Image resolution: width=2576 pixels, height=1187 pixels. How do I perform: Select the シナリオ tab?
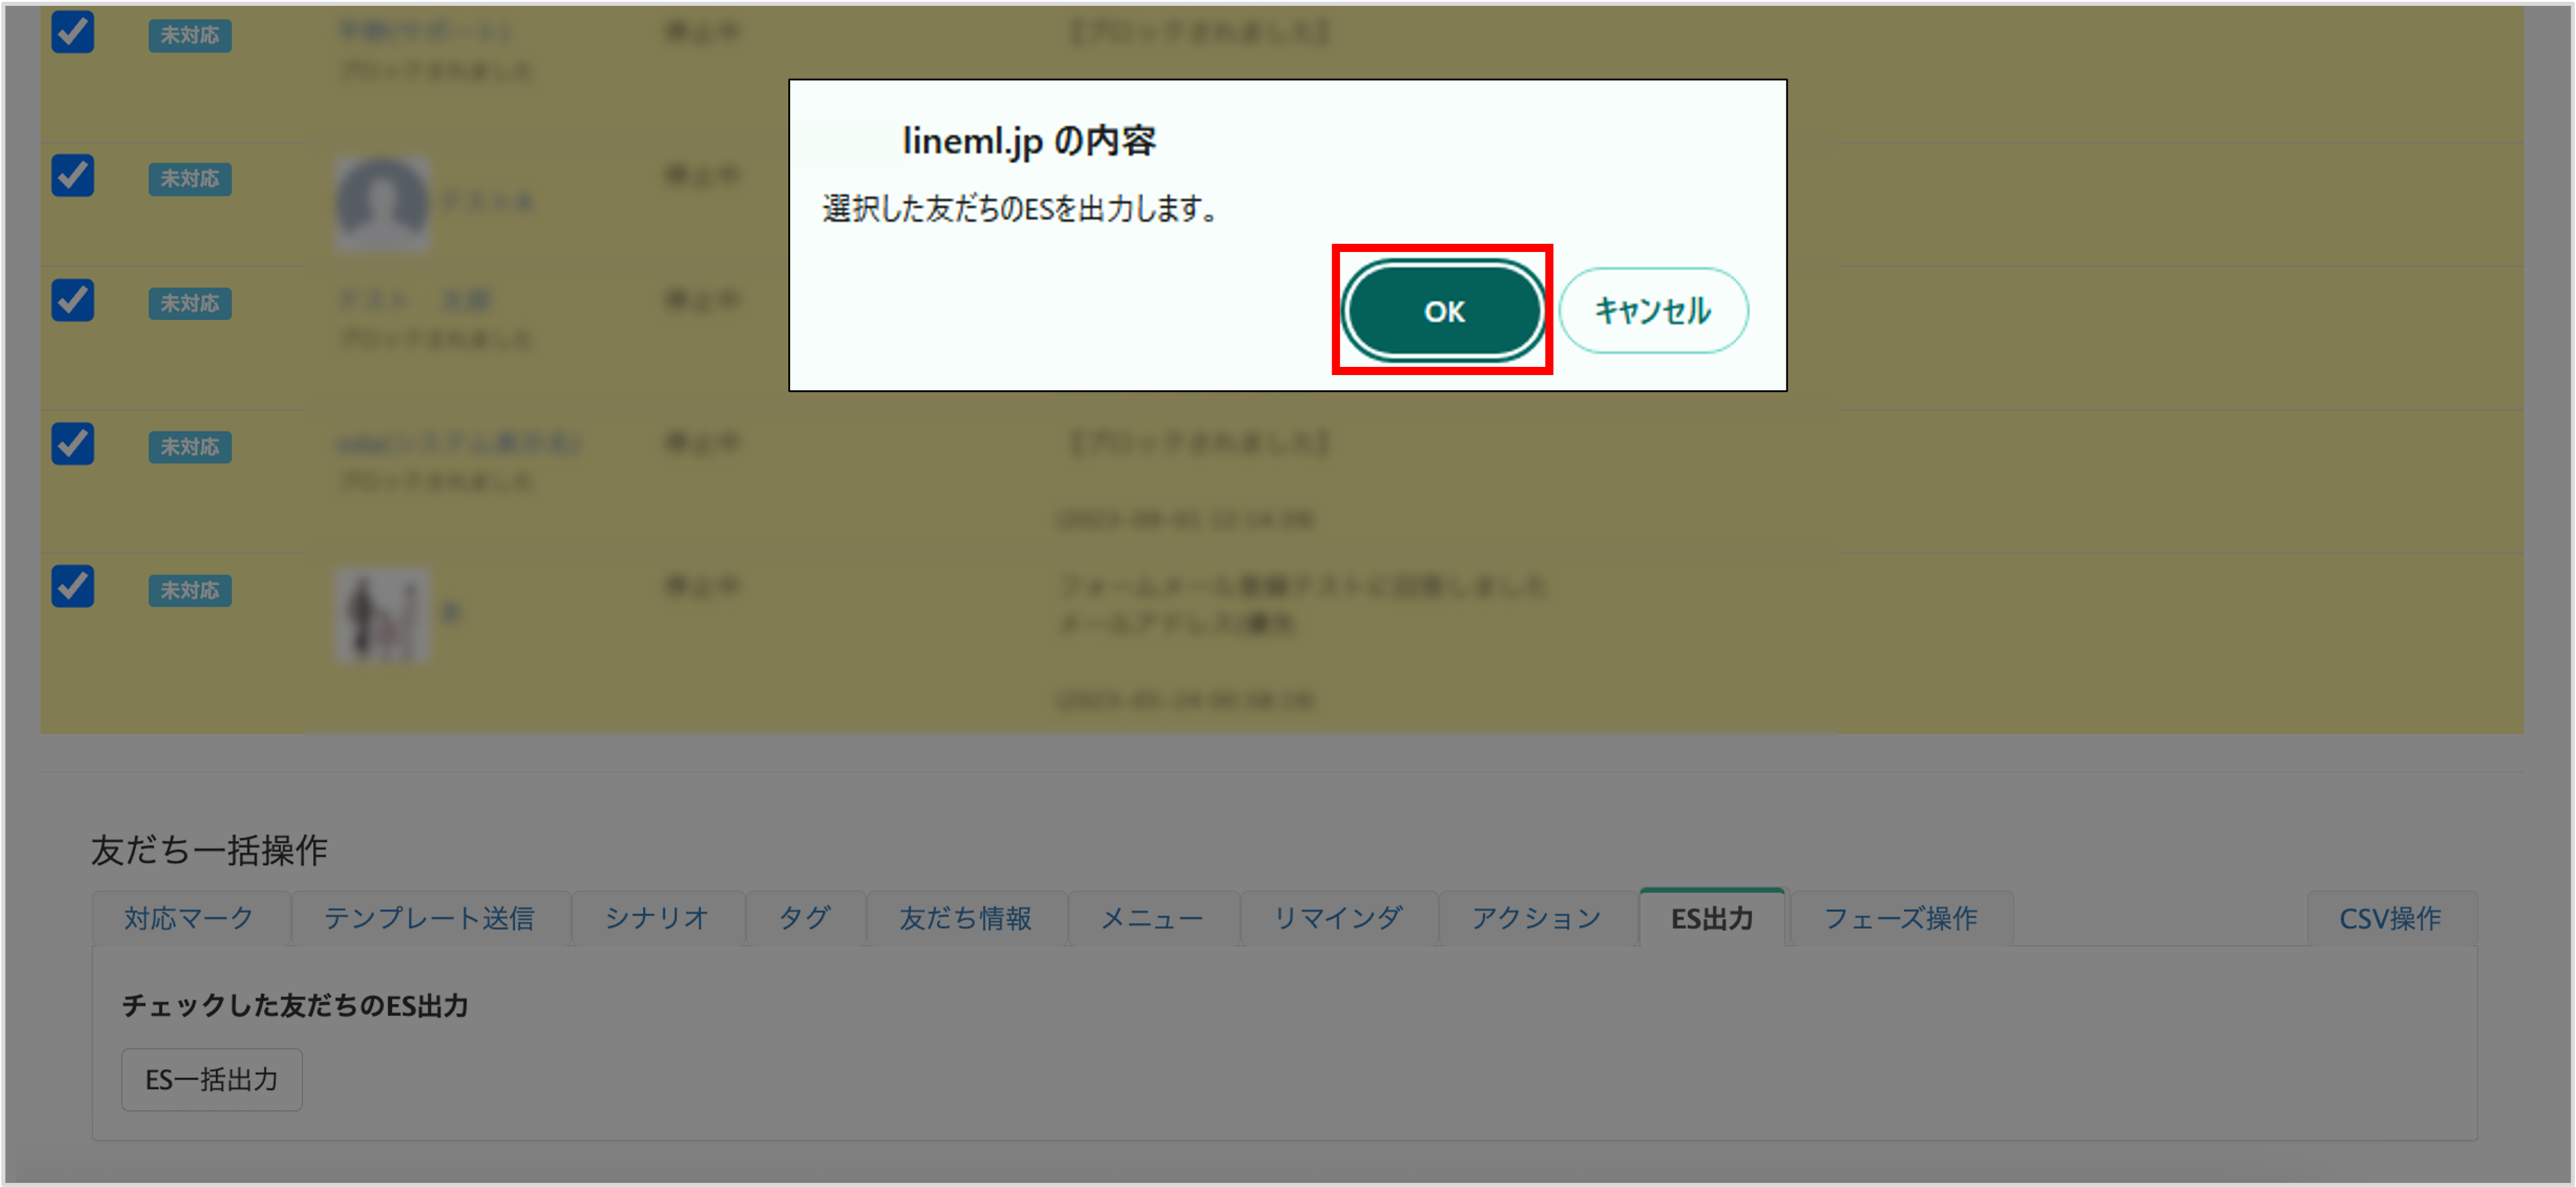click(657, 918)
